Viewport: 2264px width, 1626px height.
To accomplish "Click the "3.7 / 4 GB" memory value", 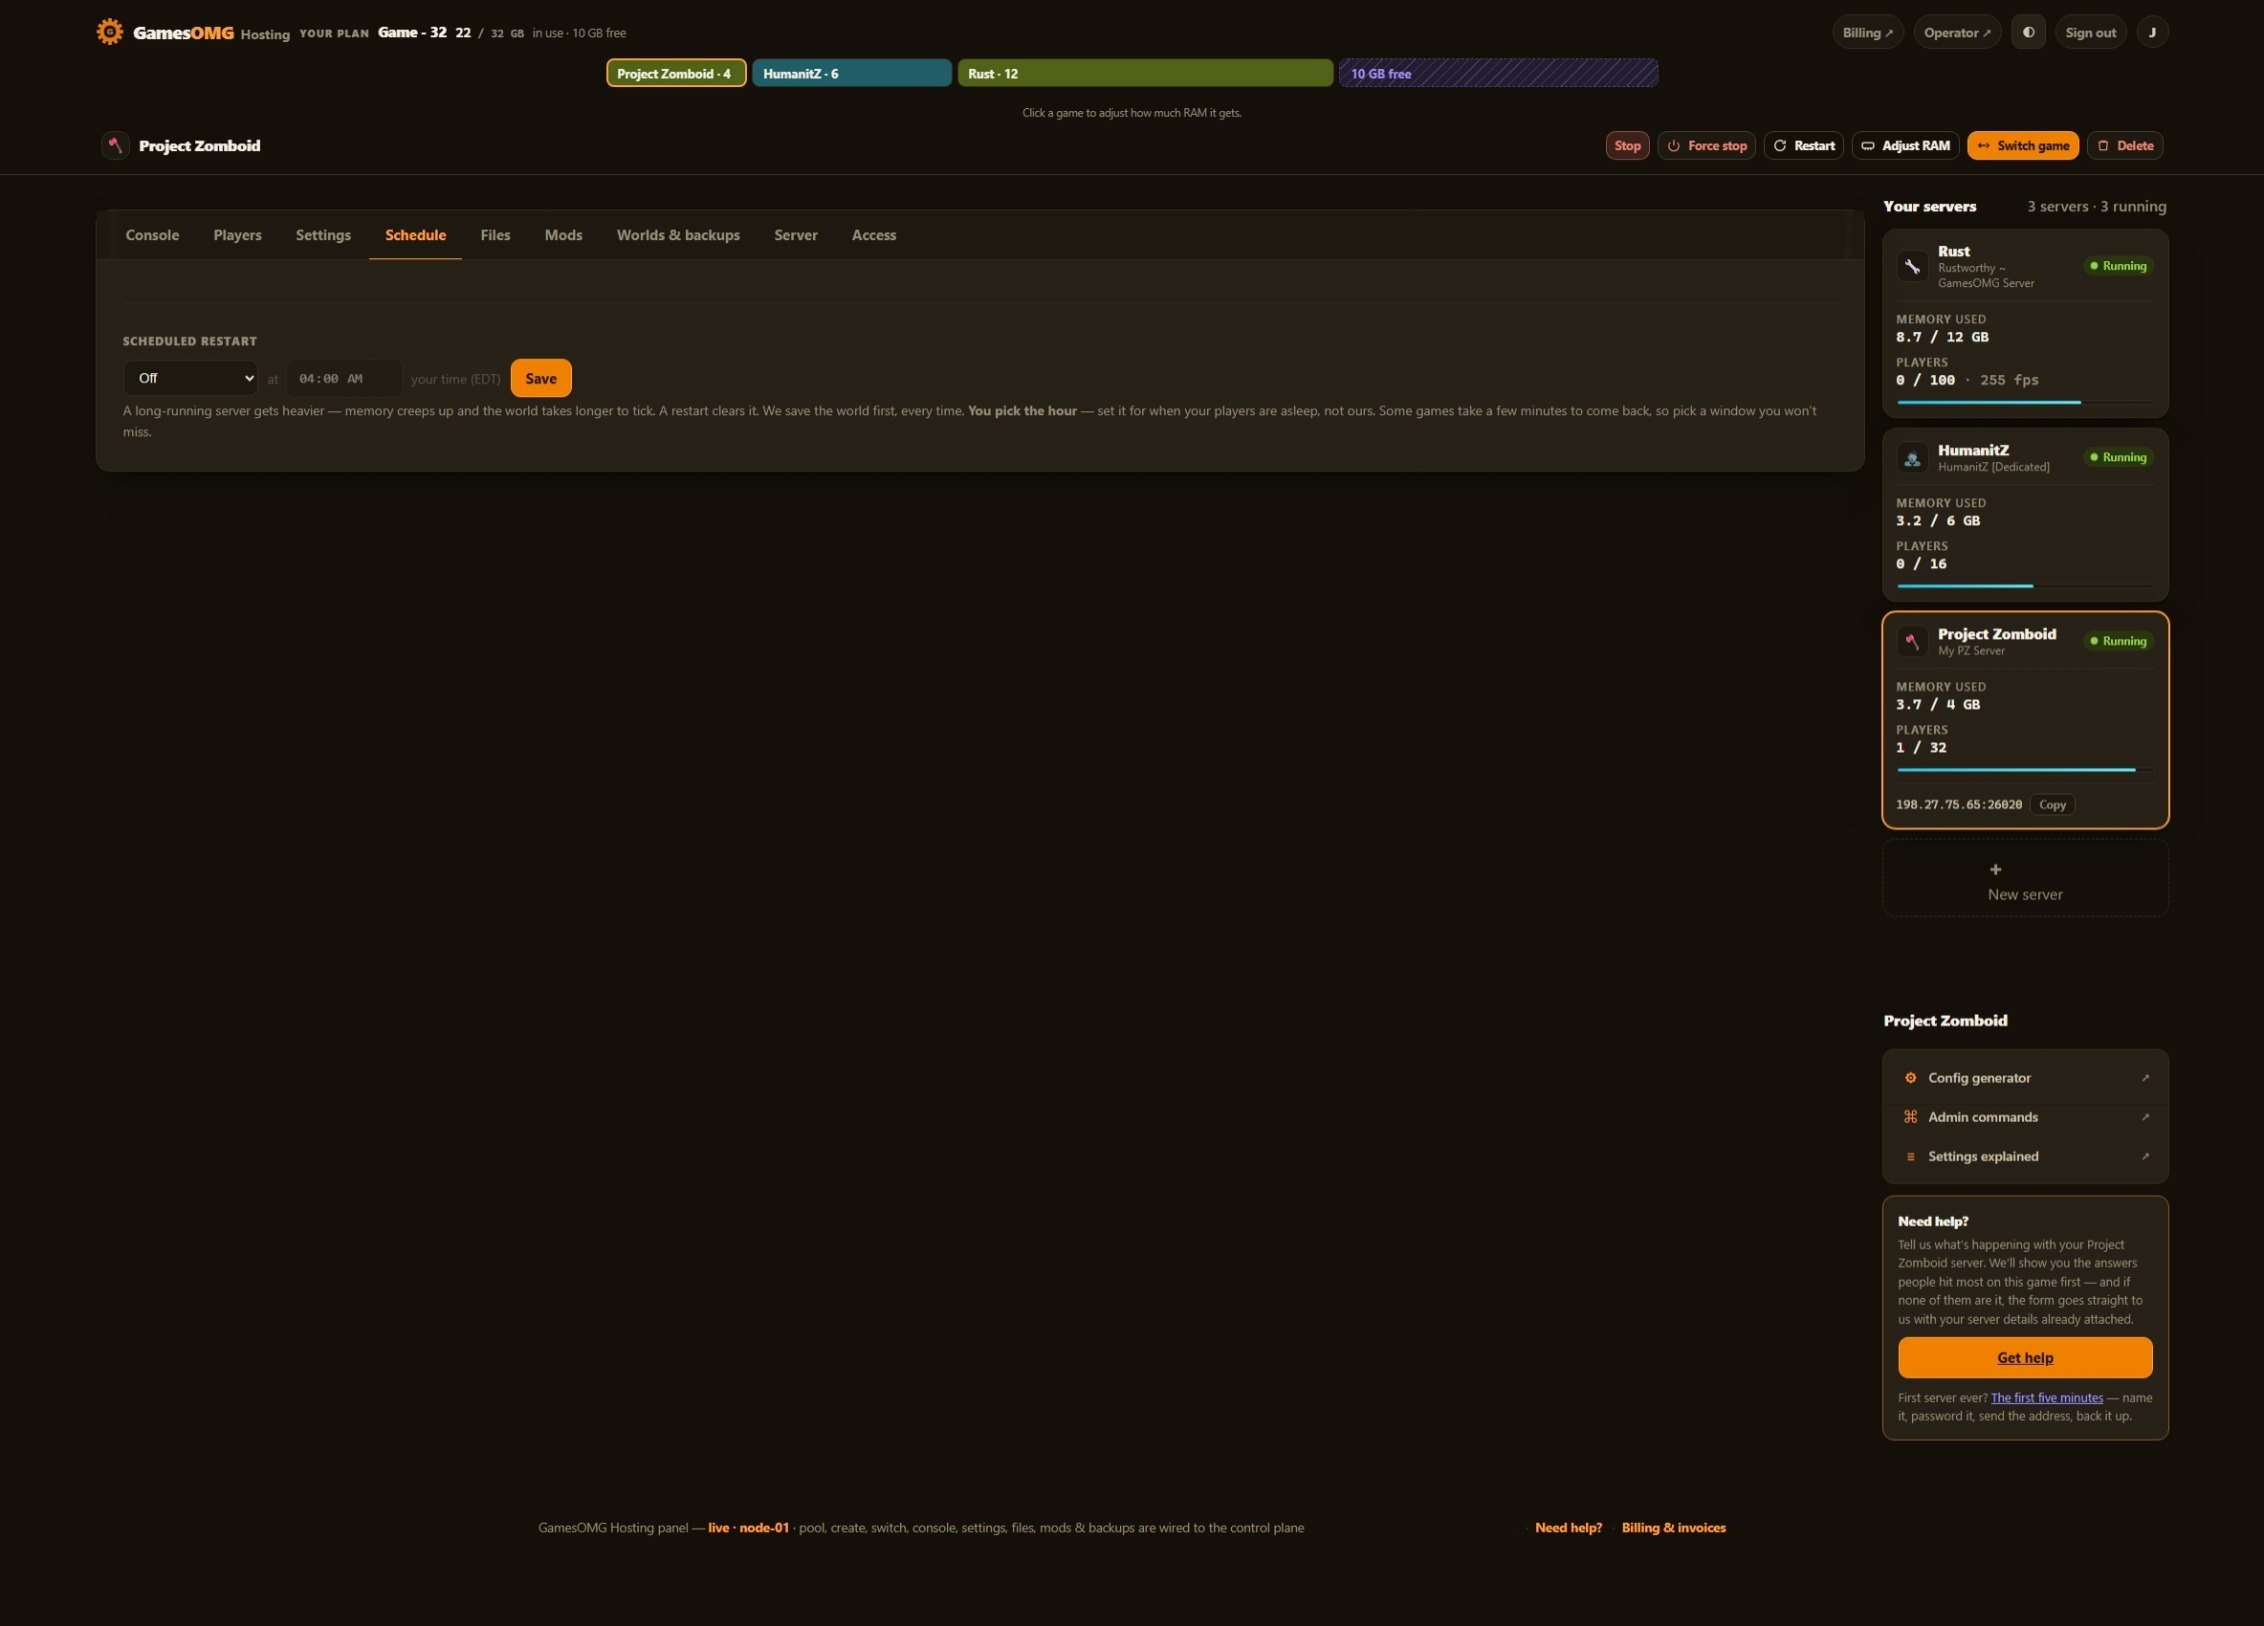I will click(1938, 705).
